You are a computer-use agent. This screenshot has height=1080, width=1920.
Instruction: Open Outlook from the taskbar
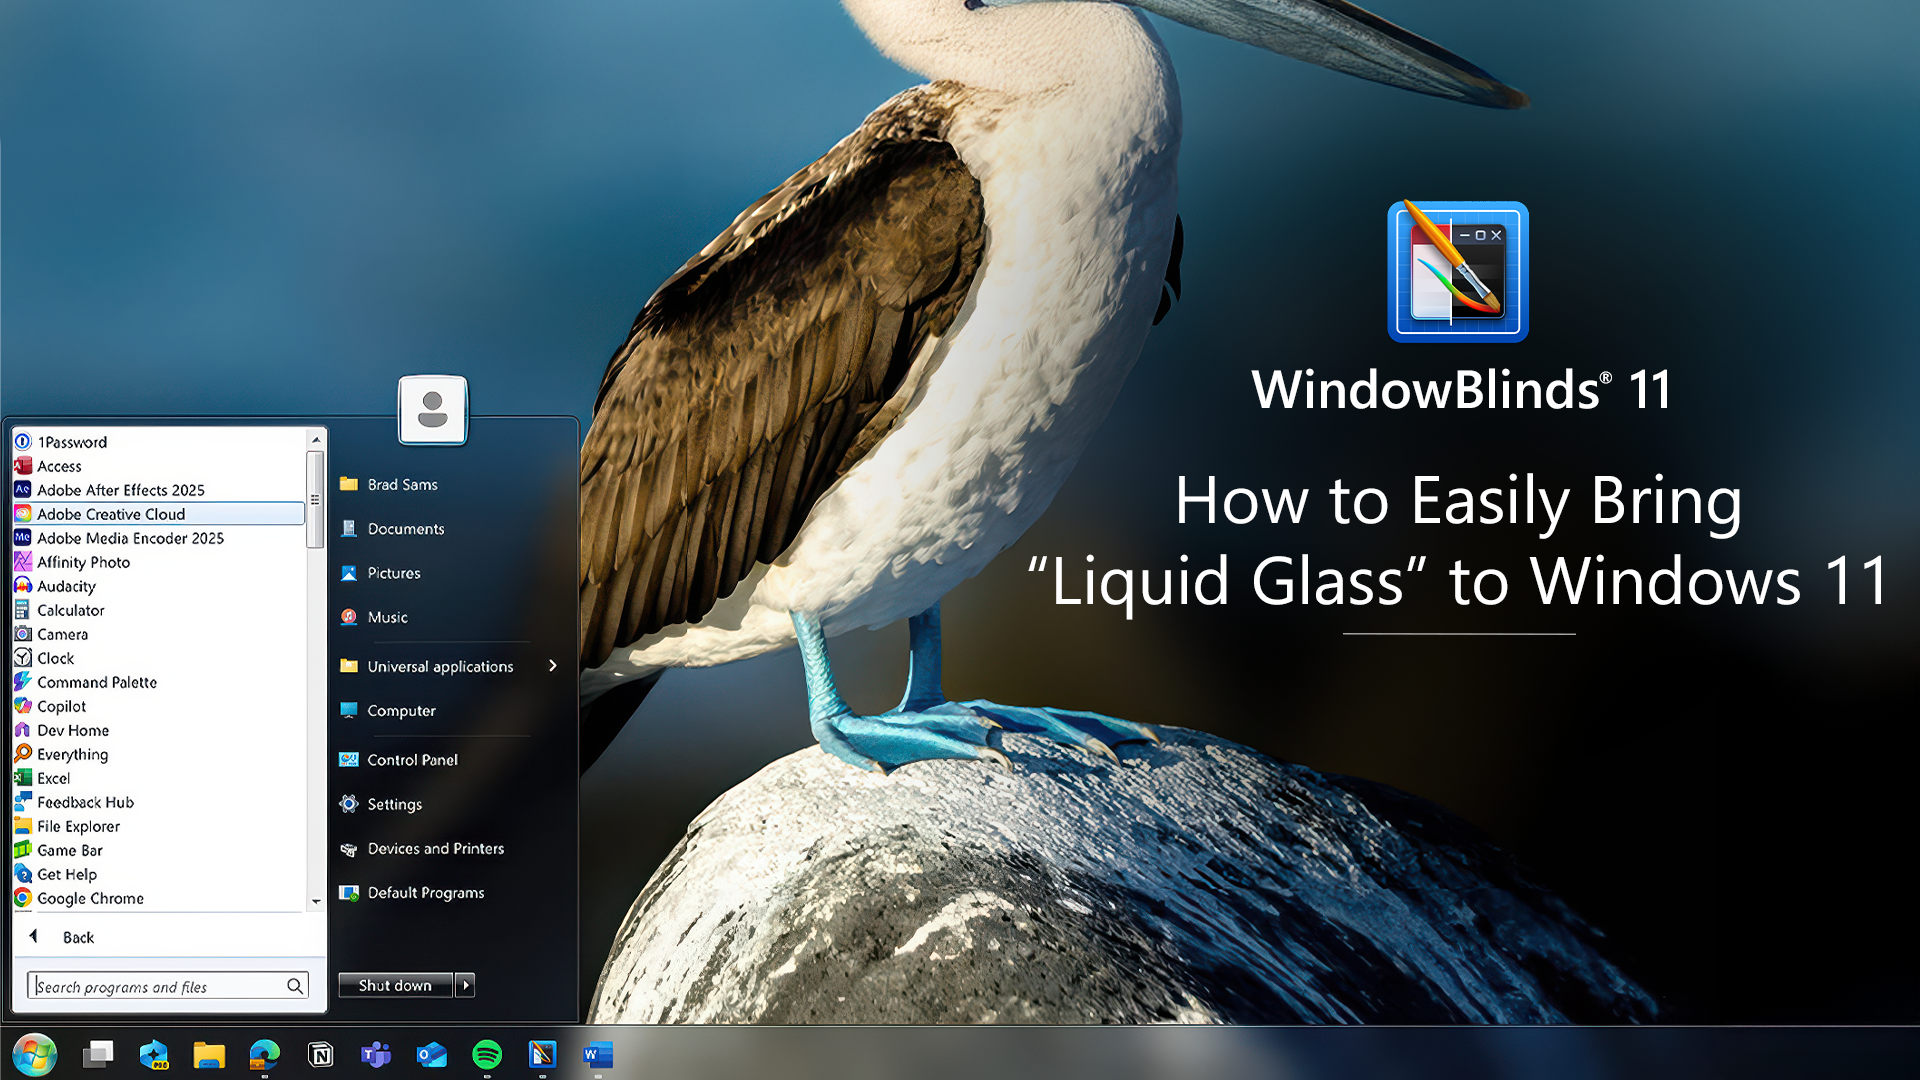point(431,1054)
